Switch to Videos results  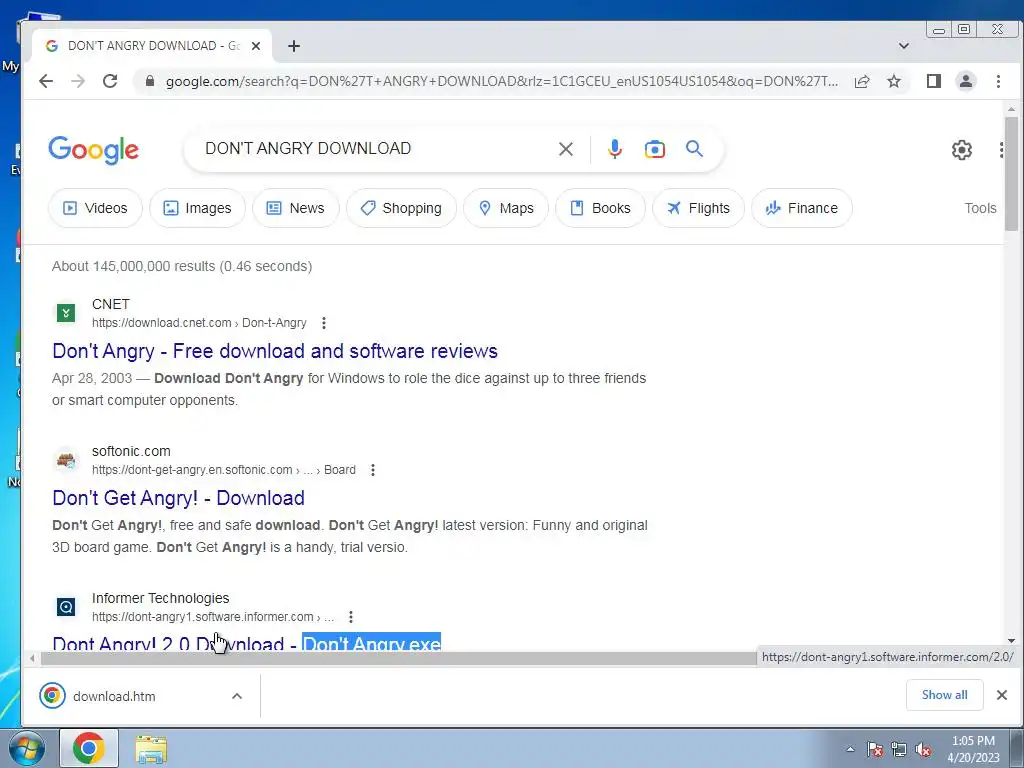coord(95,208)
